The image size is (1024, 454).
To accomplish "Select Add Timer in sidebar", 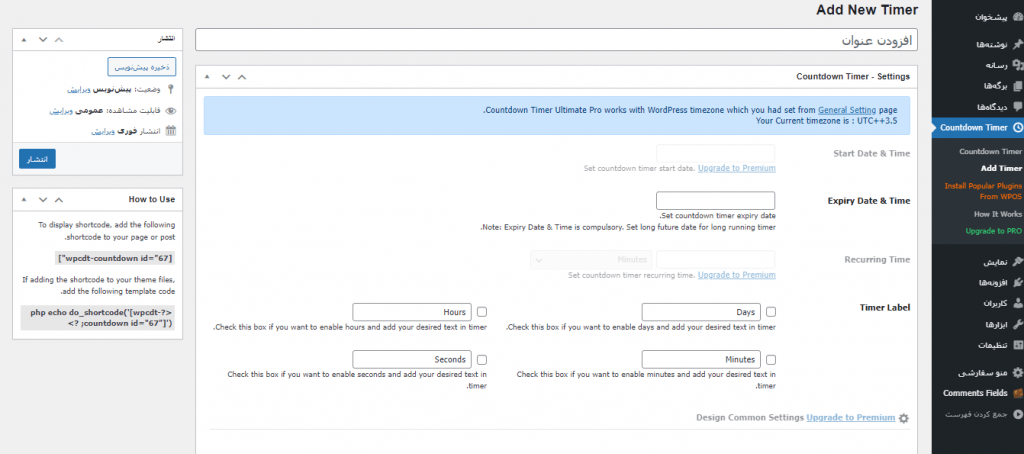I will (1001, 168).
